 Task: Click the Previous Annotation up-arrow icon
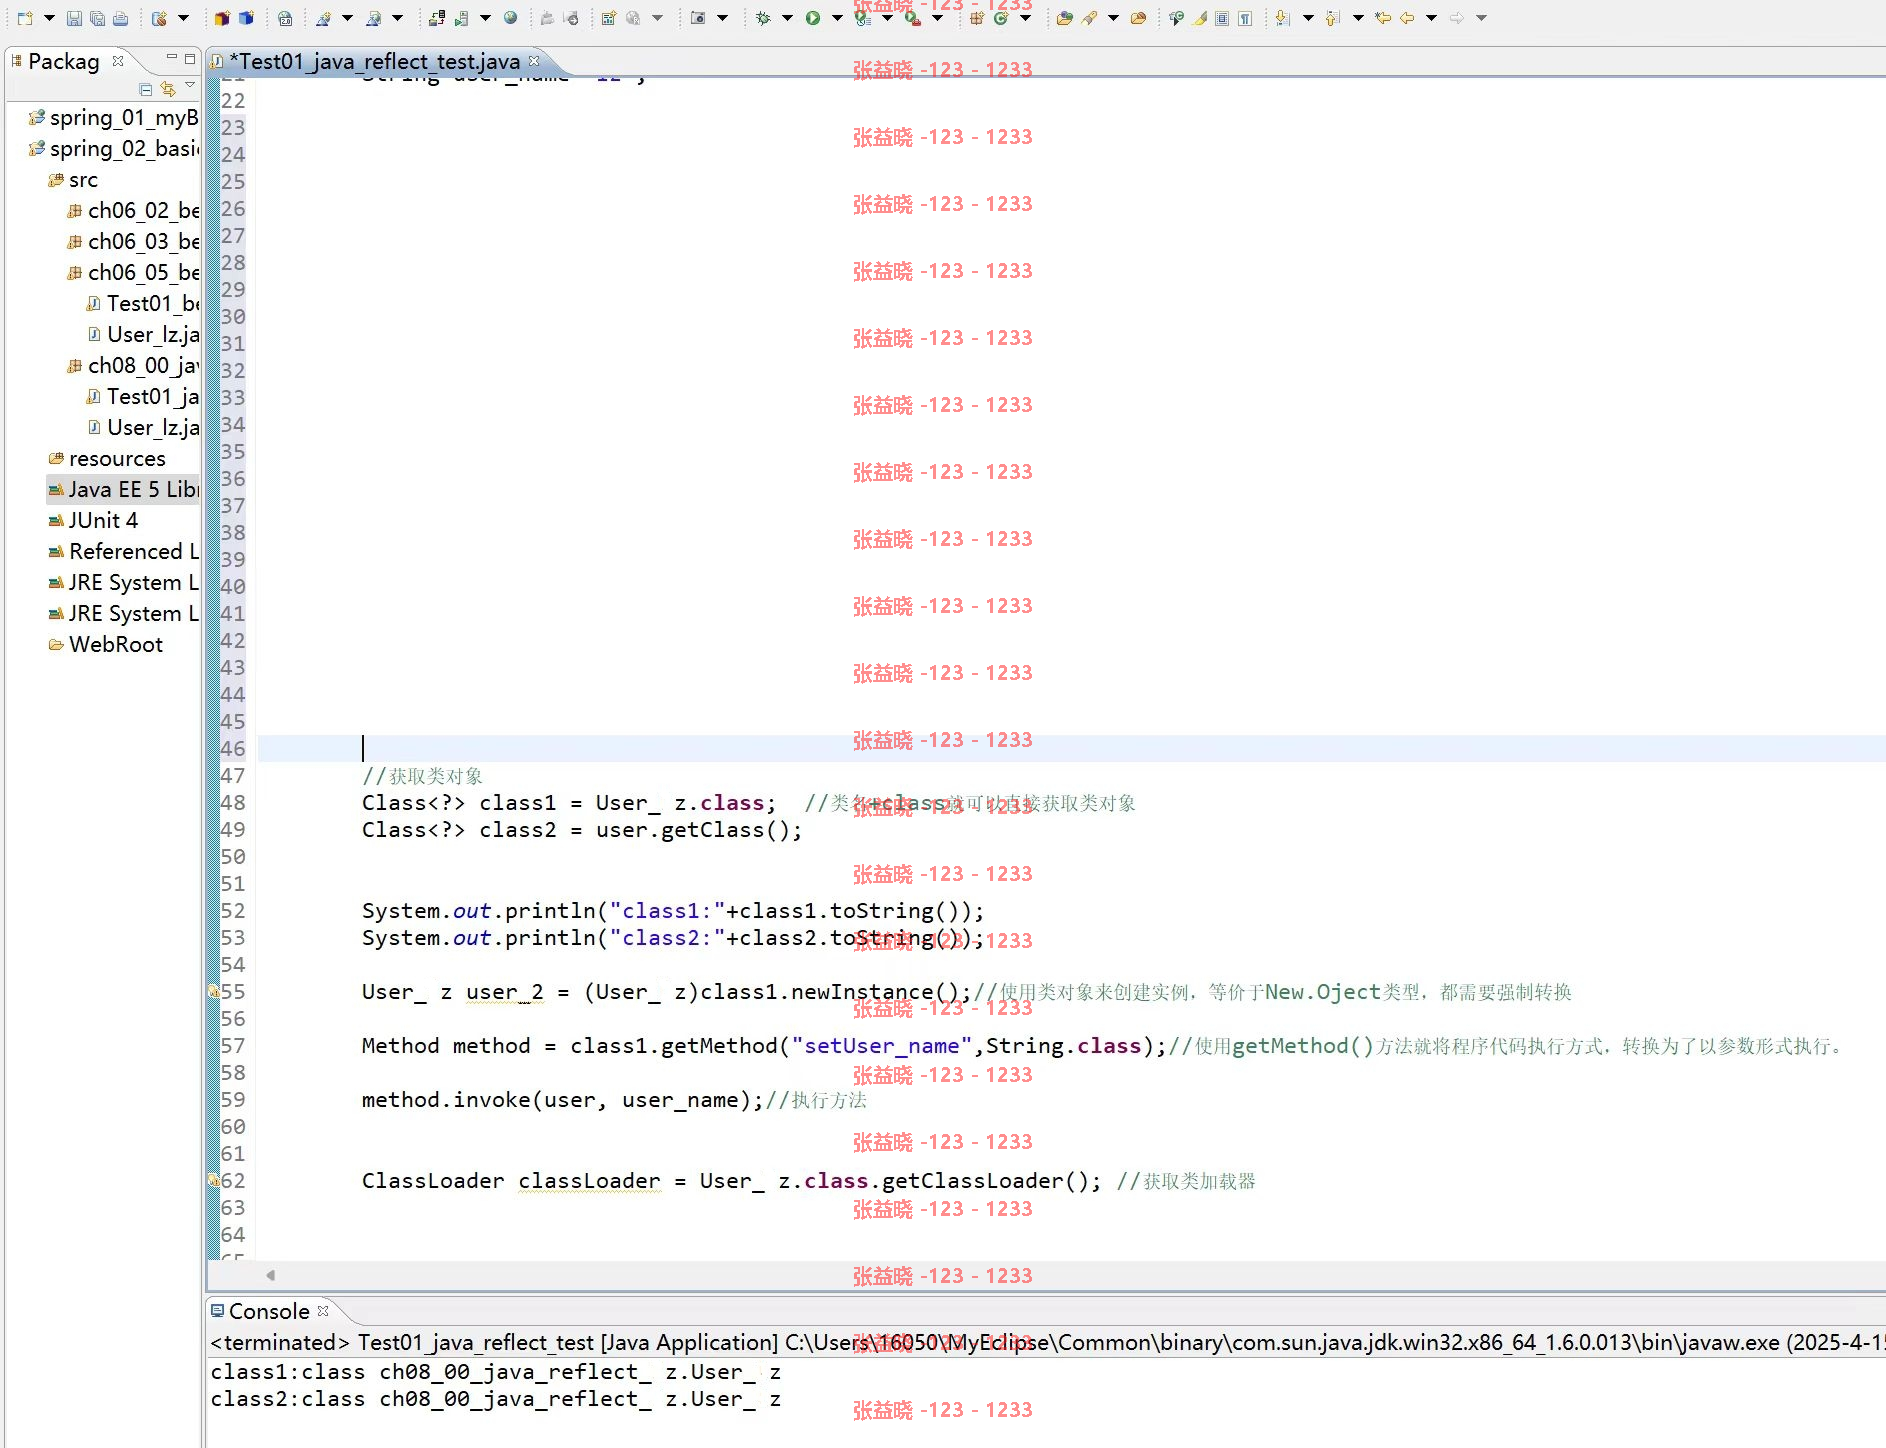(1332, 18)
